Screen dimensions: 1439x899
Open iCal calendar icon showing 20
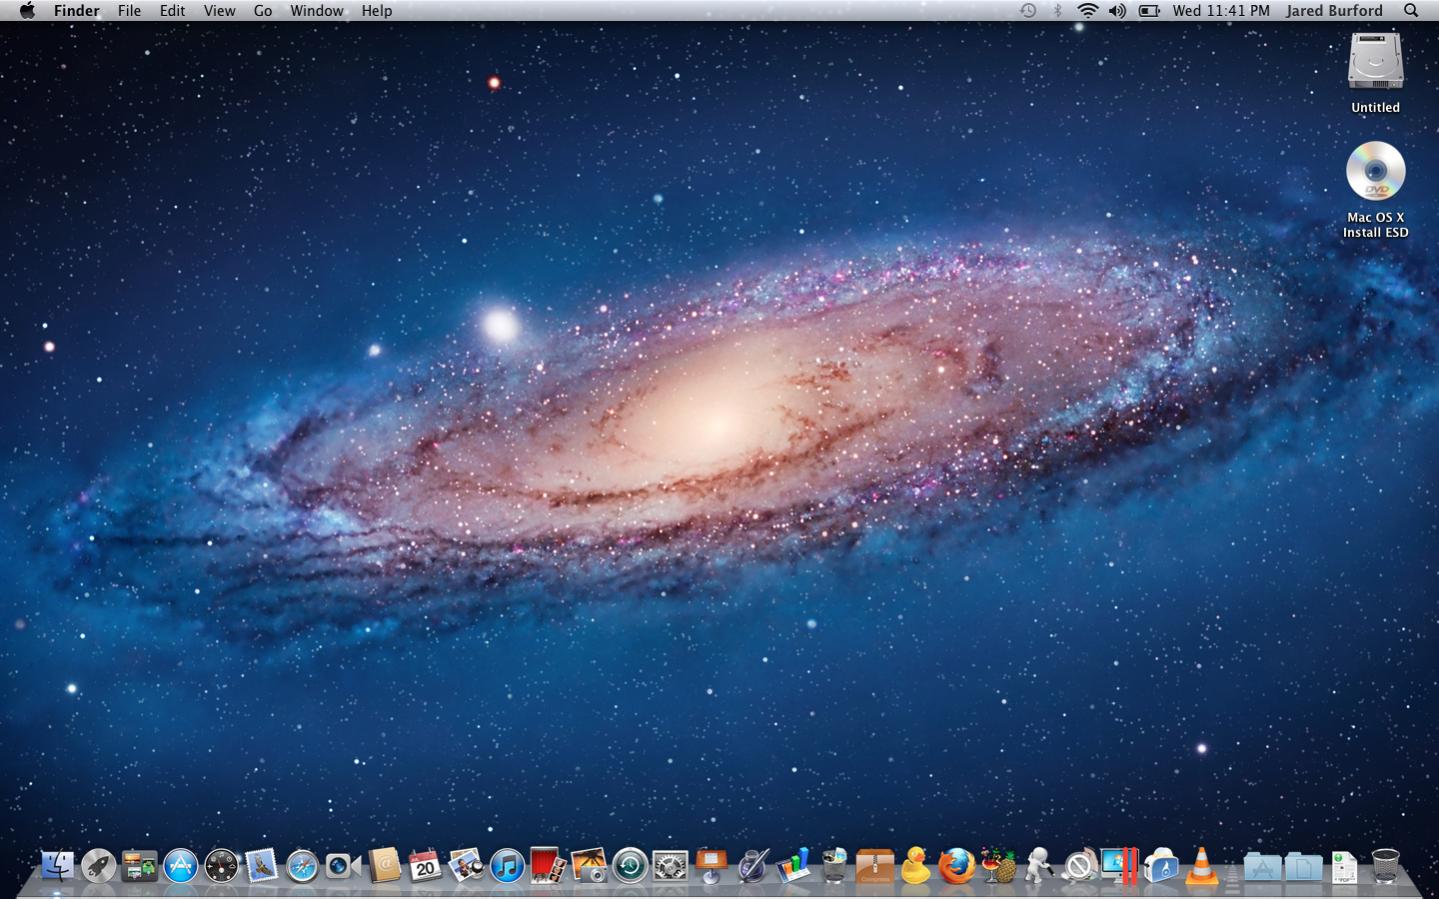click(425, 865)
